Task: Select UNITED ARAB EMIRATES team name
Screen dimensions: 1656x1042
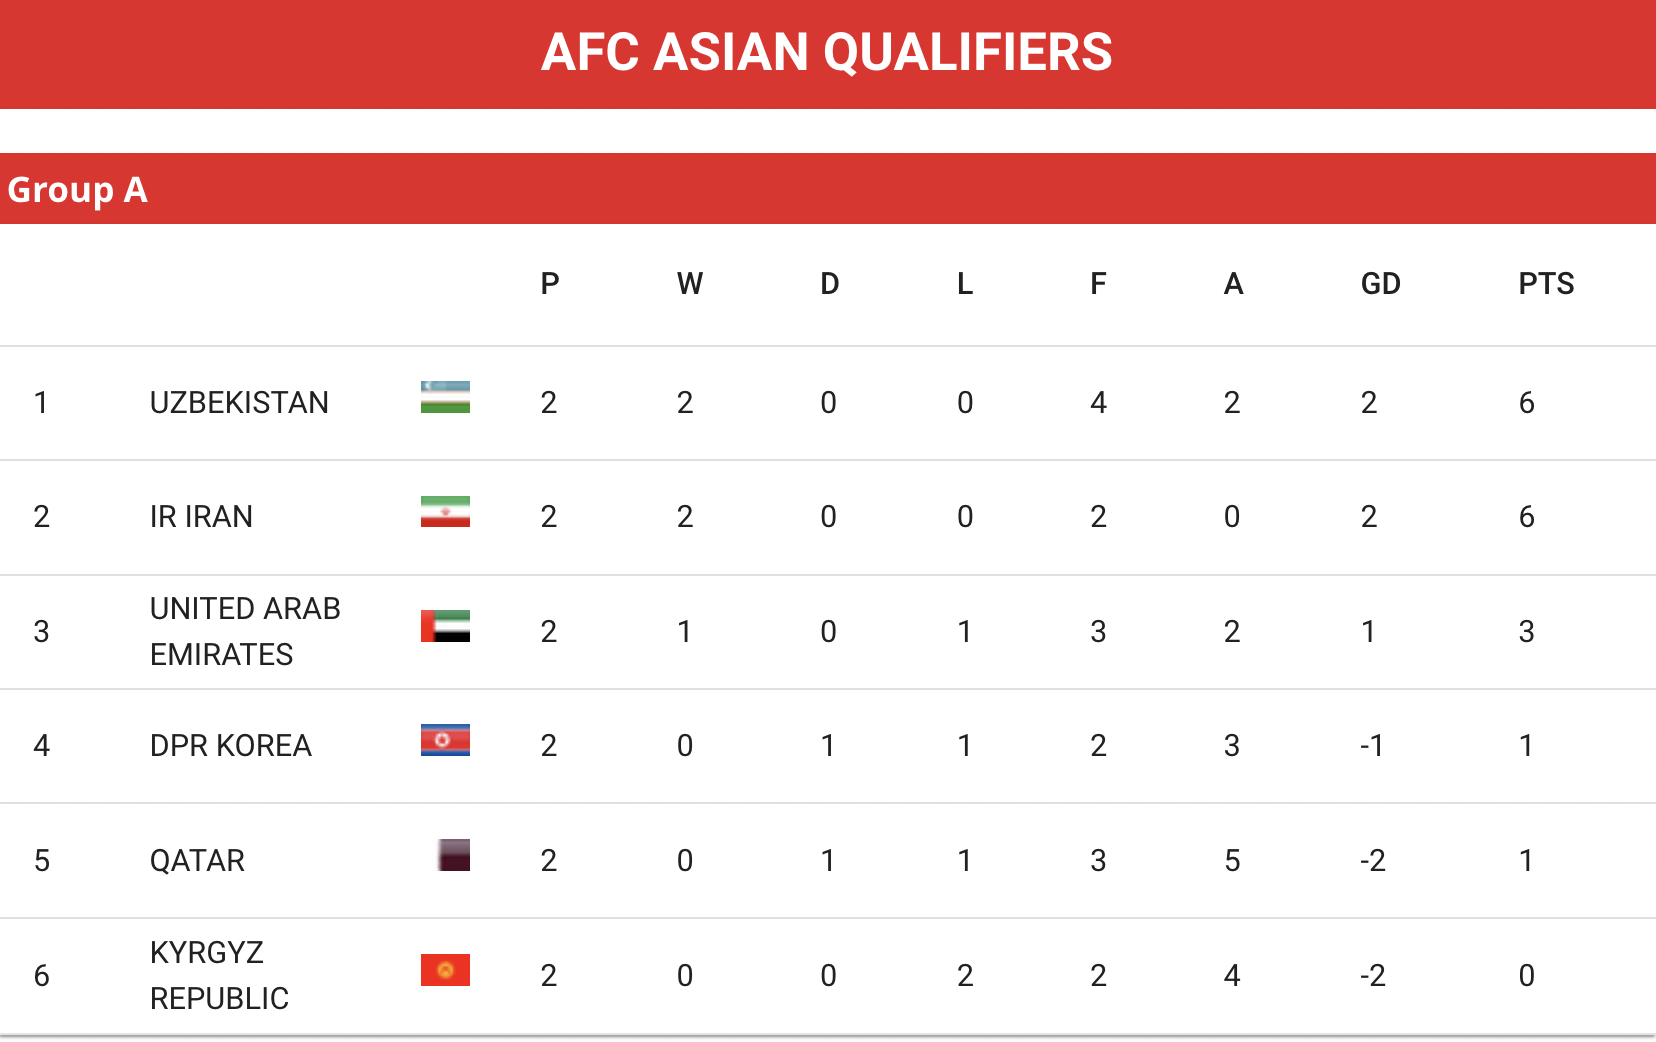Action: 245,631
